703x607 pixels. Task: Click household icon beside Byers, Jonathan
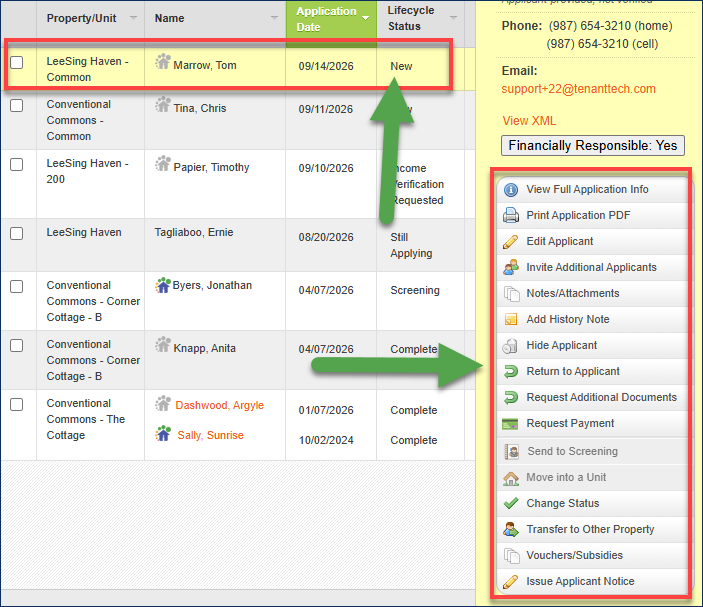point(163,285)
